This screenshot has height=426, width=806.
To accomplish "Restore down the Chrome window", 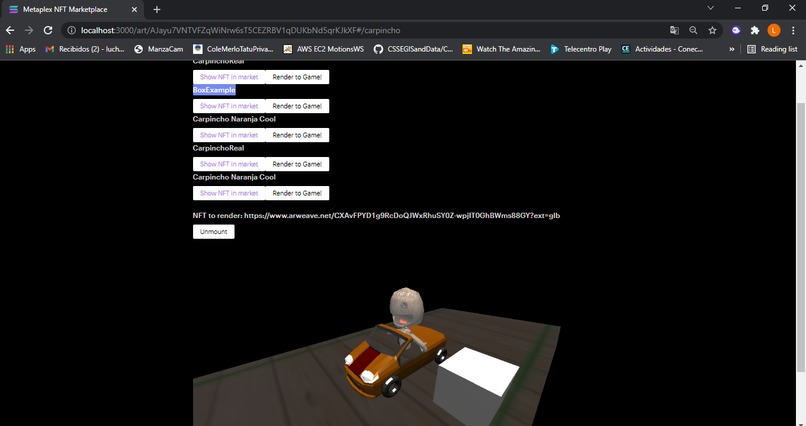I will click(x=765, y=8).
